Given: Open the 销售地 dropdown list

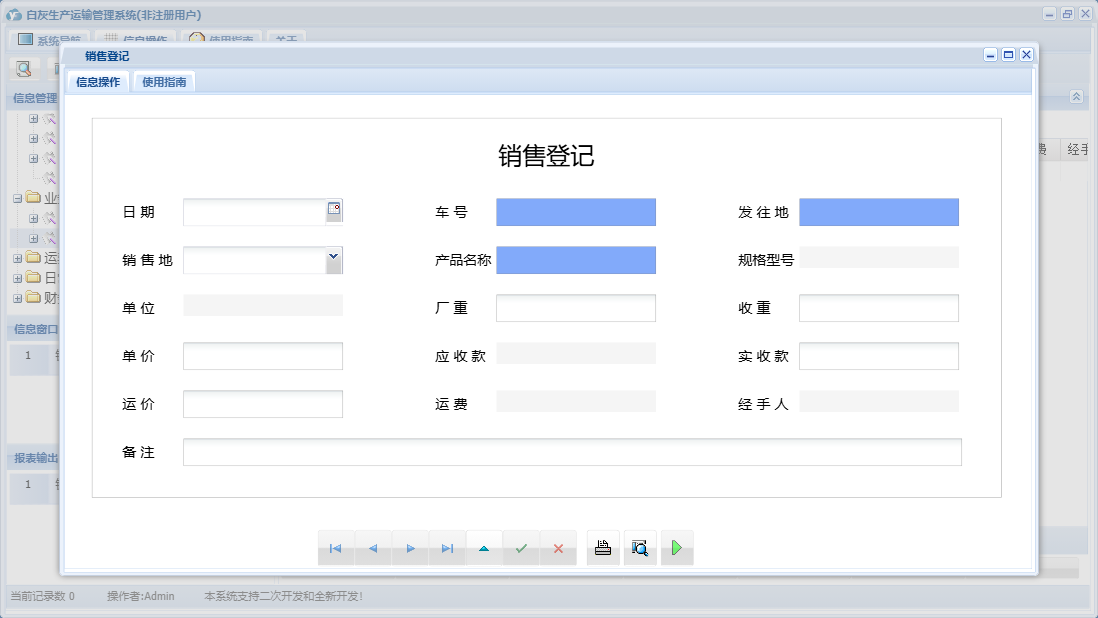Looking at the screenshot, I should point(335,259).
